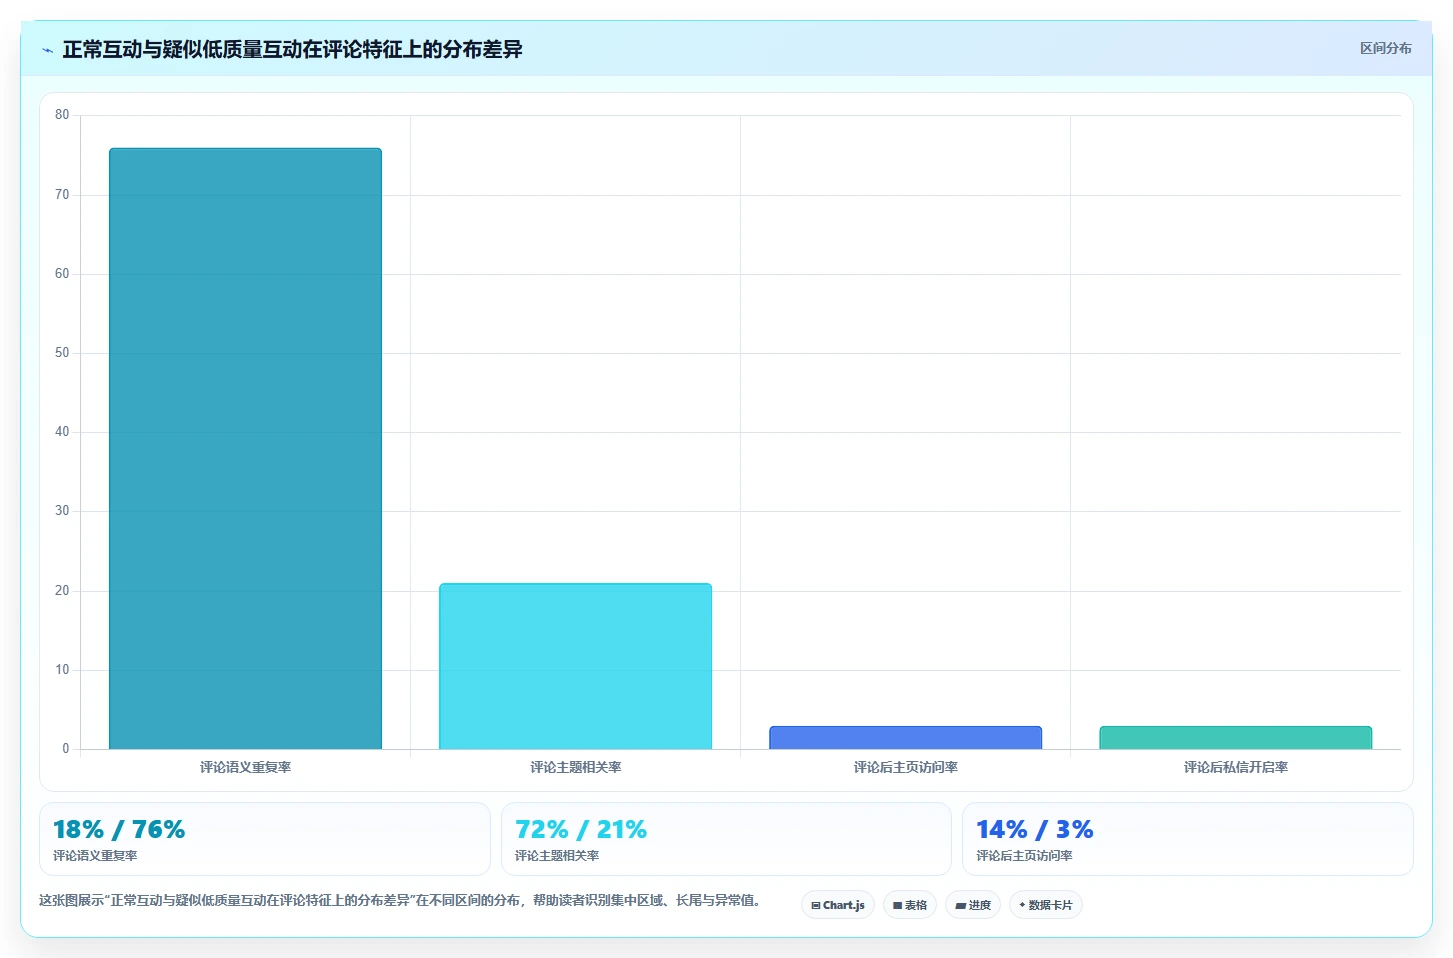Screen dimensions: 1453x958
Task: Click the green 评论后私信开启率 bar
Action: [1235, 738]
